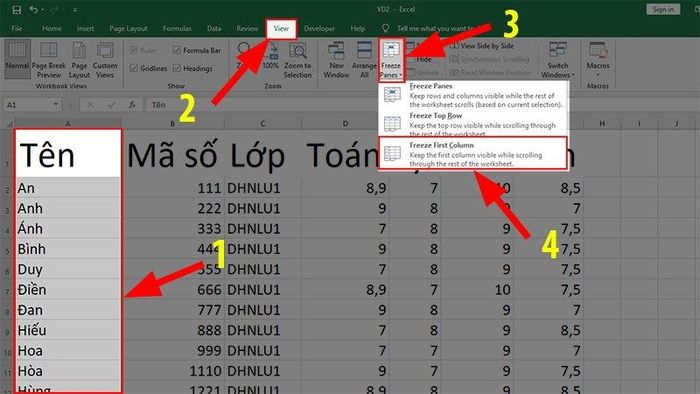Click Reset Window Position
This screenshot has height=394, width=700.
491,72
